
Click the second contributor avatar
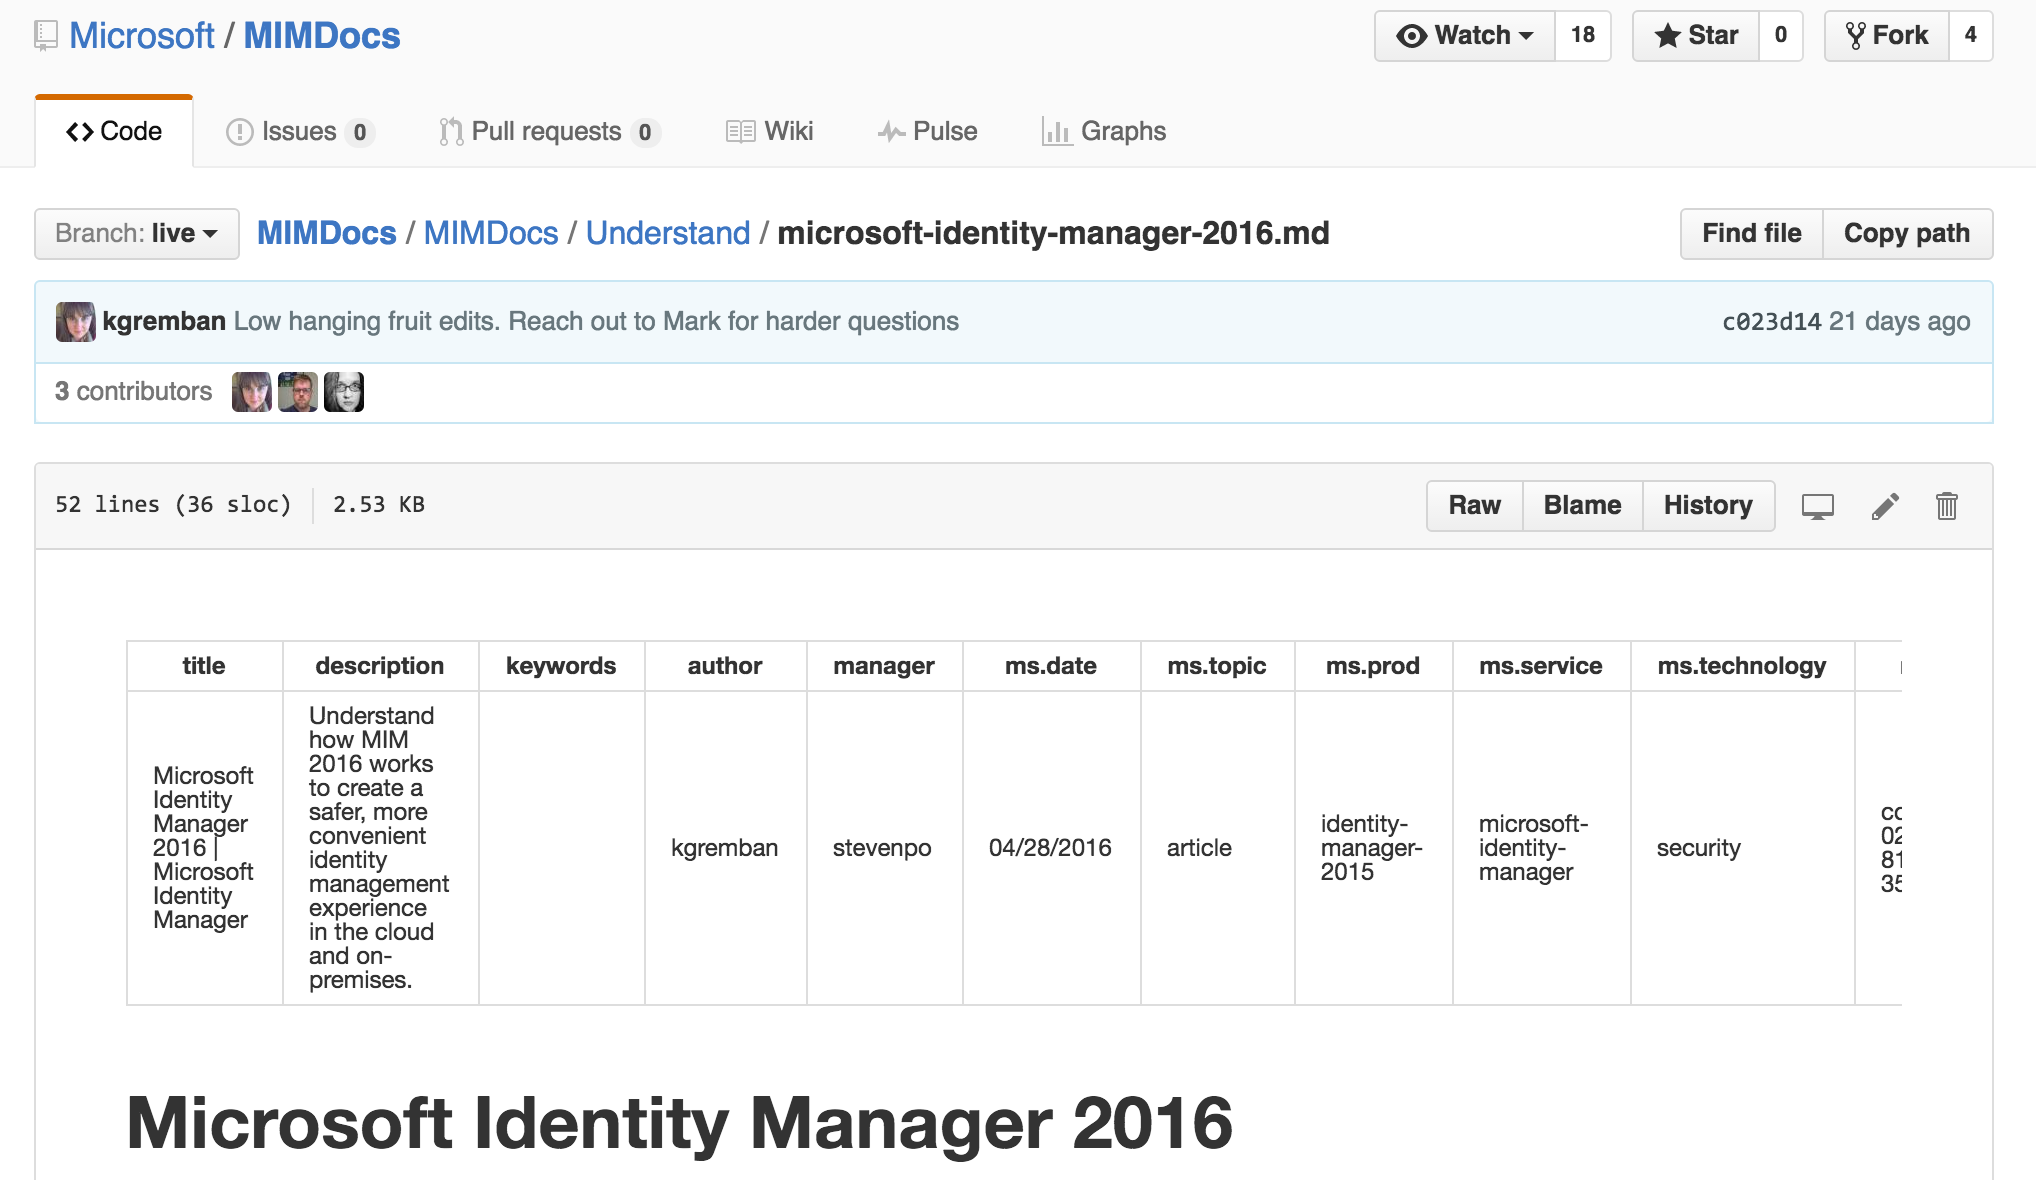point(298,392)
